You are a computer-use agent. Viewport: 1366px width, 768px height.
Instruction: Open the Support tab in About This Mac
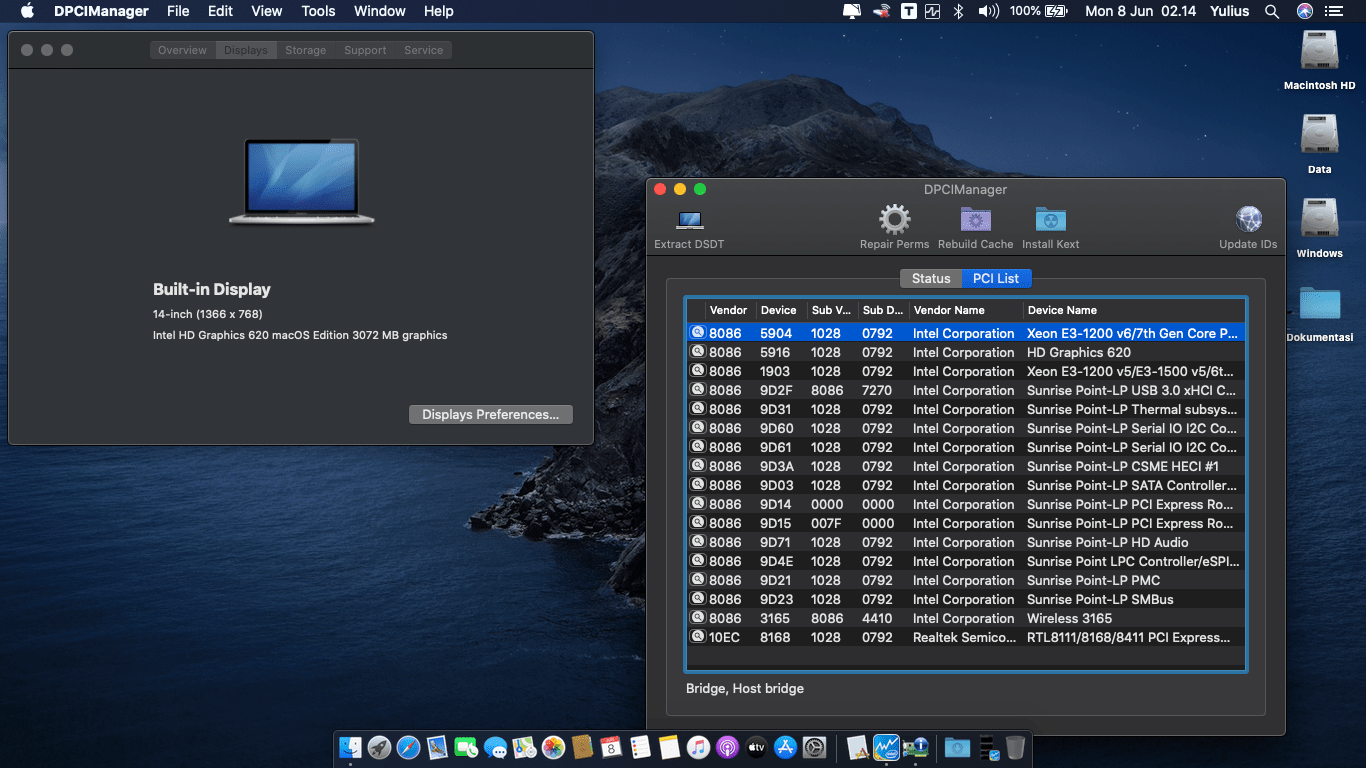pyautogui.click(x=365, y=50)
